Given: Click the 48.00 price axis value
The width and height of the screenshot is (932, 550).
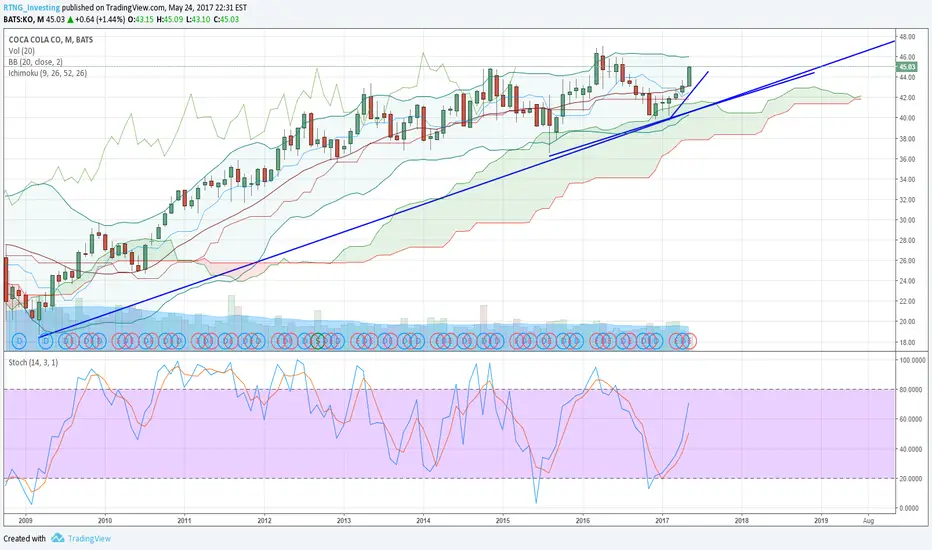Looking at the screenshot, I should tap(907, 37).
